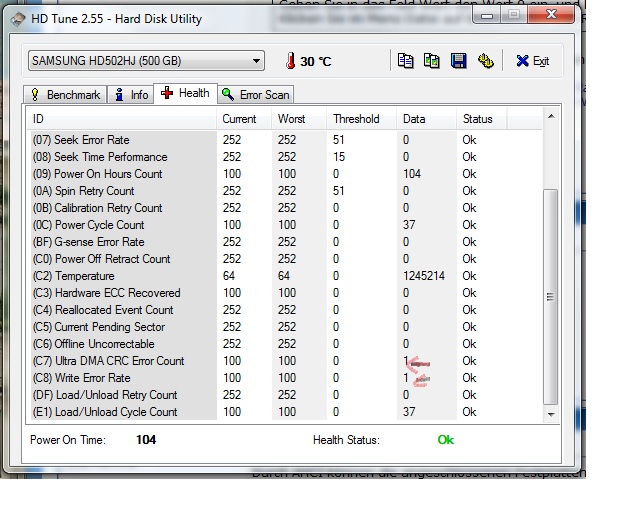Image resolution: width=639 pixels, height=527 pixels.
Task: Click the Power On Hours data value 104
Action: [412, 174]
